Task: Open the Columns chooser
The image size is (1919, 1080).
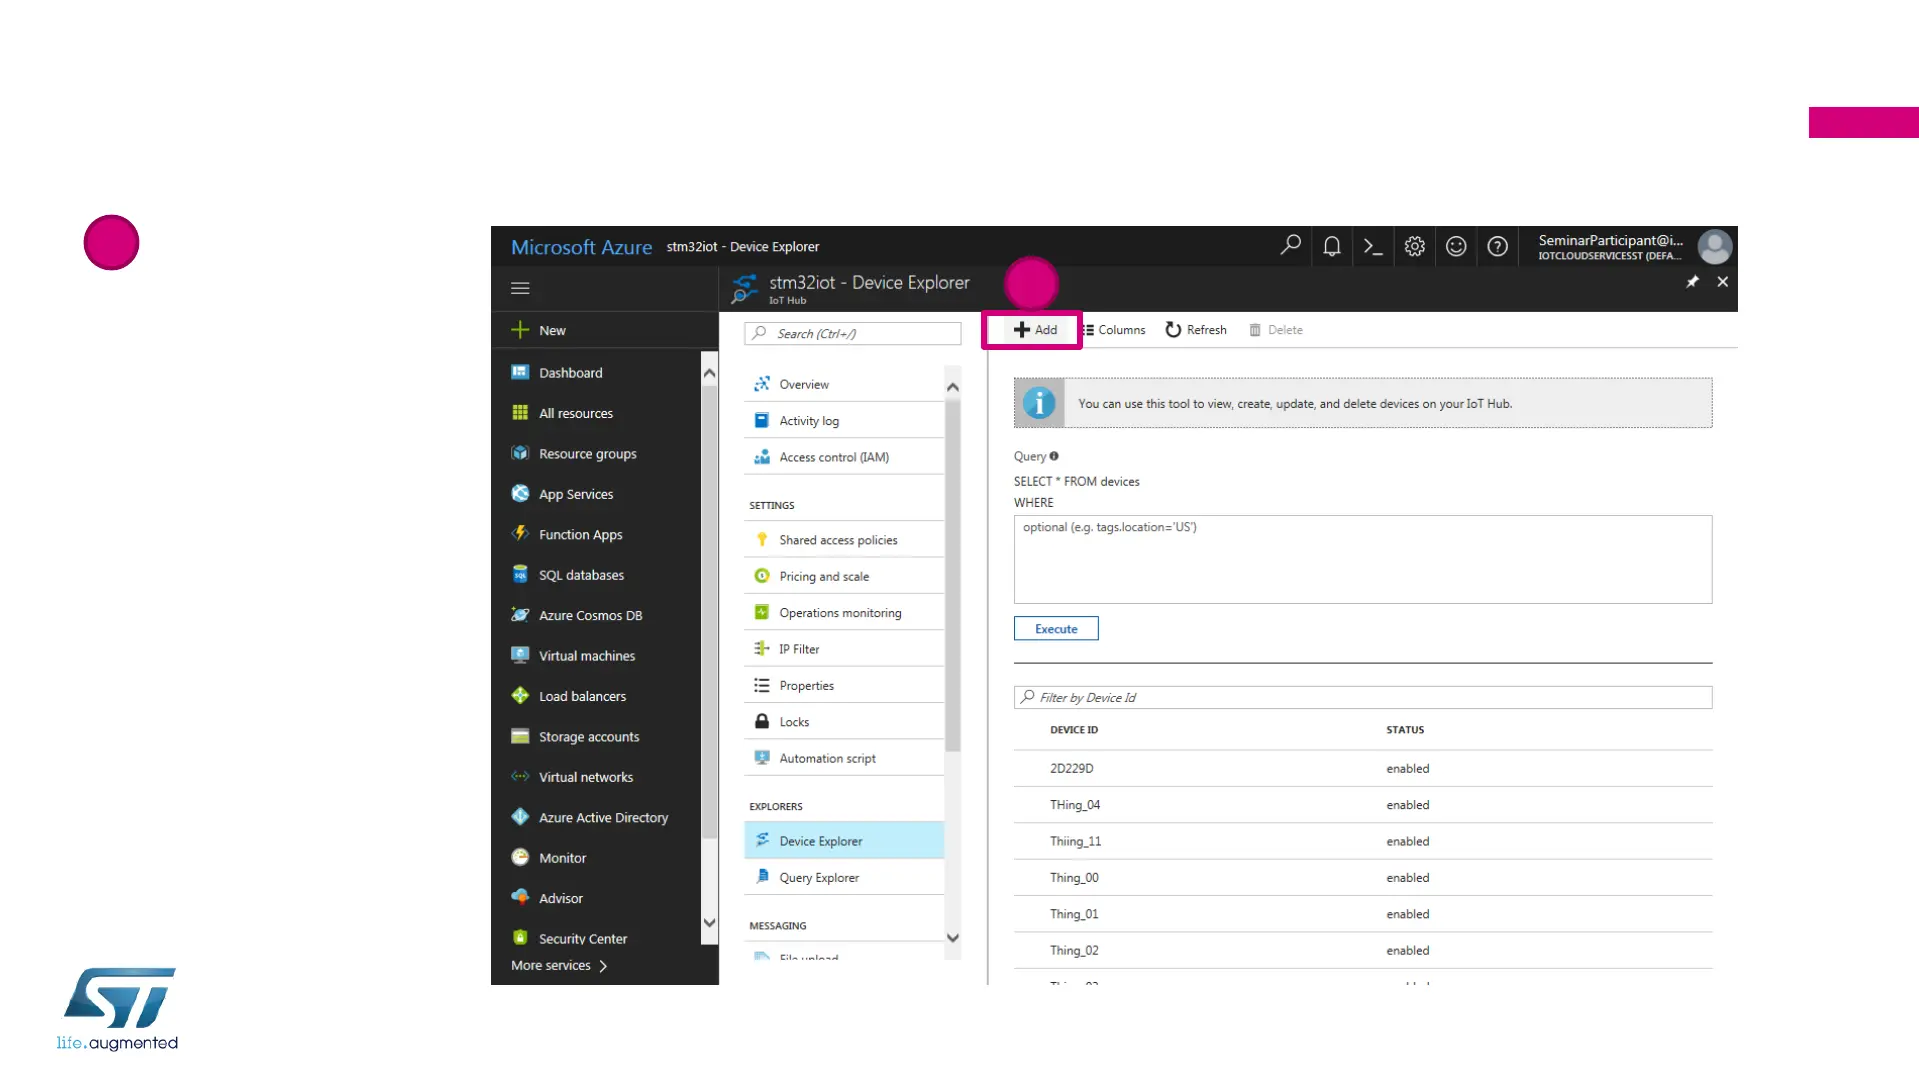Action: point(1114,330)
